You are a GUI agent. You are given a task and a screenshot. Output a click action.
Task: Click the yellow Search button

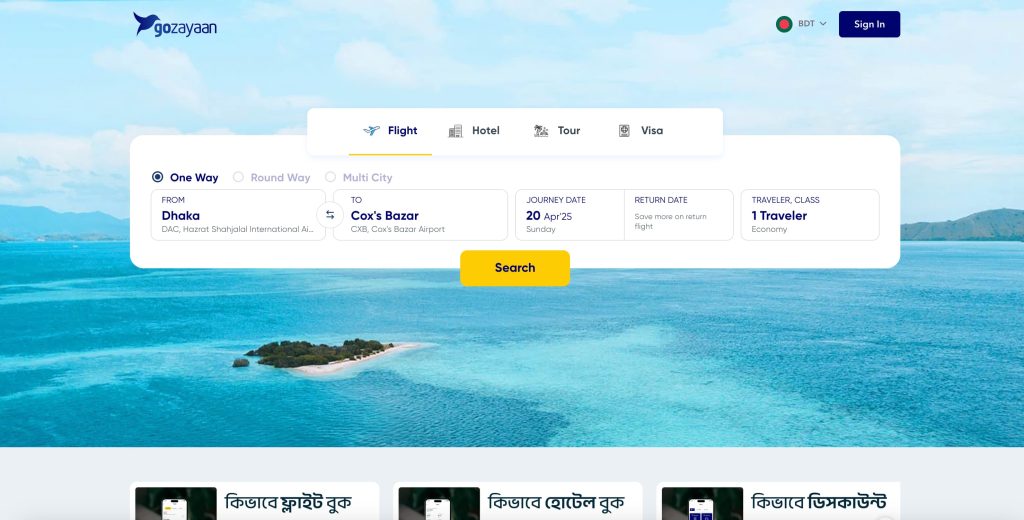point(515,268)
